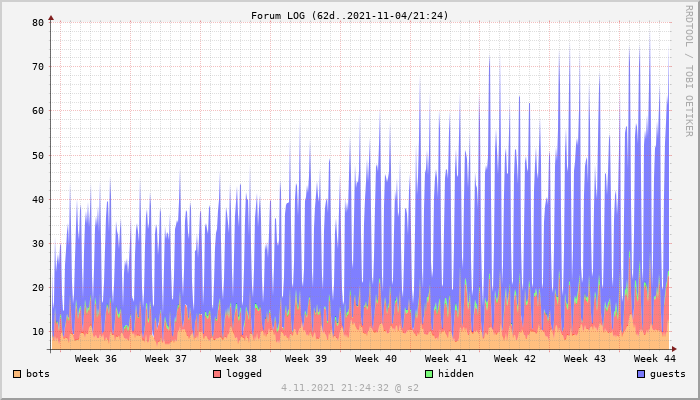Select the "guests" legend label
The height and width of the screenshot is (400, 700).
coord(668,374)
